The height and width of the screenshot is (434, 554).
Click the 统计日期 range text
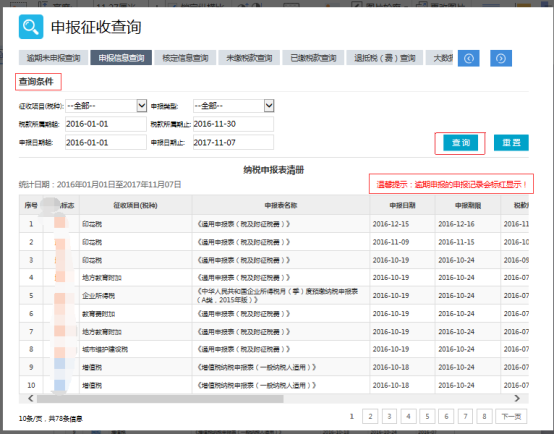coord(100,184)
